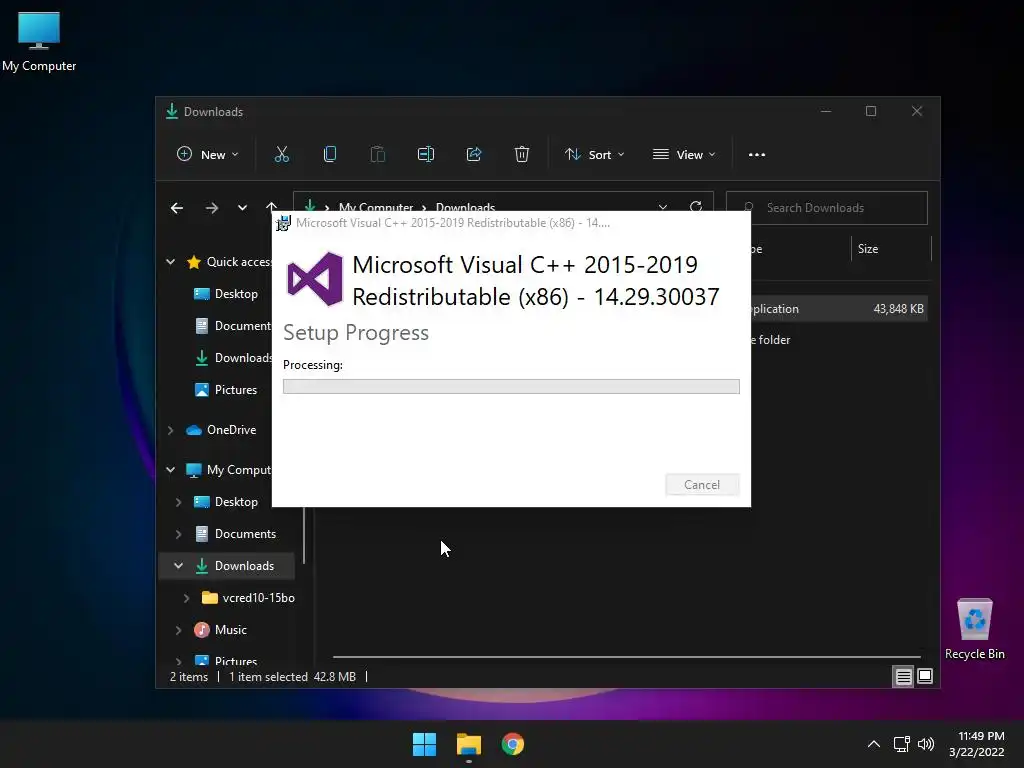Expand the vcred10-15bo folder node

click(x=186, y=598)
